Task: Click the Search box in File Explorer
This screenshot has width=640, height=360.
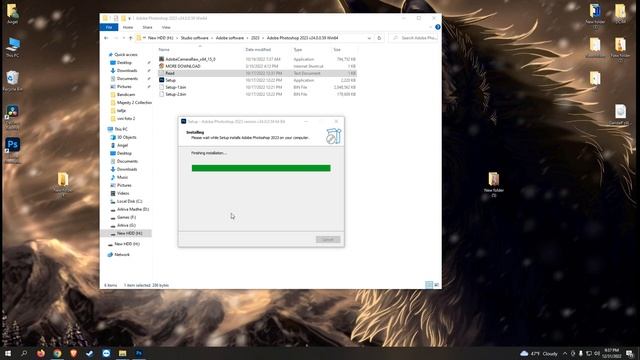Action: point(414,38)
